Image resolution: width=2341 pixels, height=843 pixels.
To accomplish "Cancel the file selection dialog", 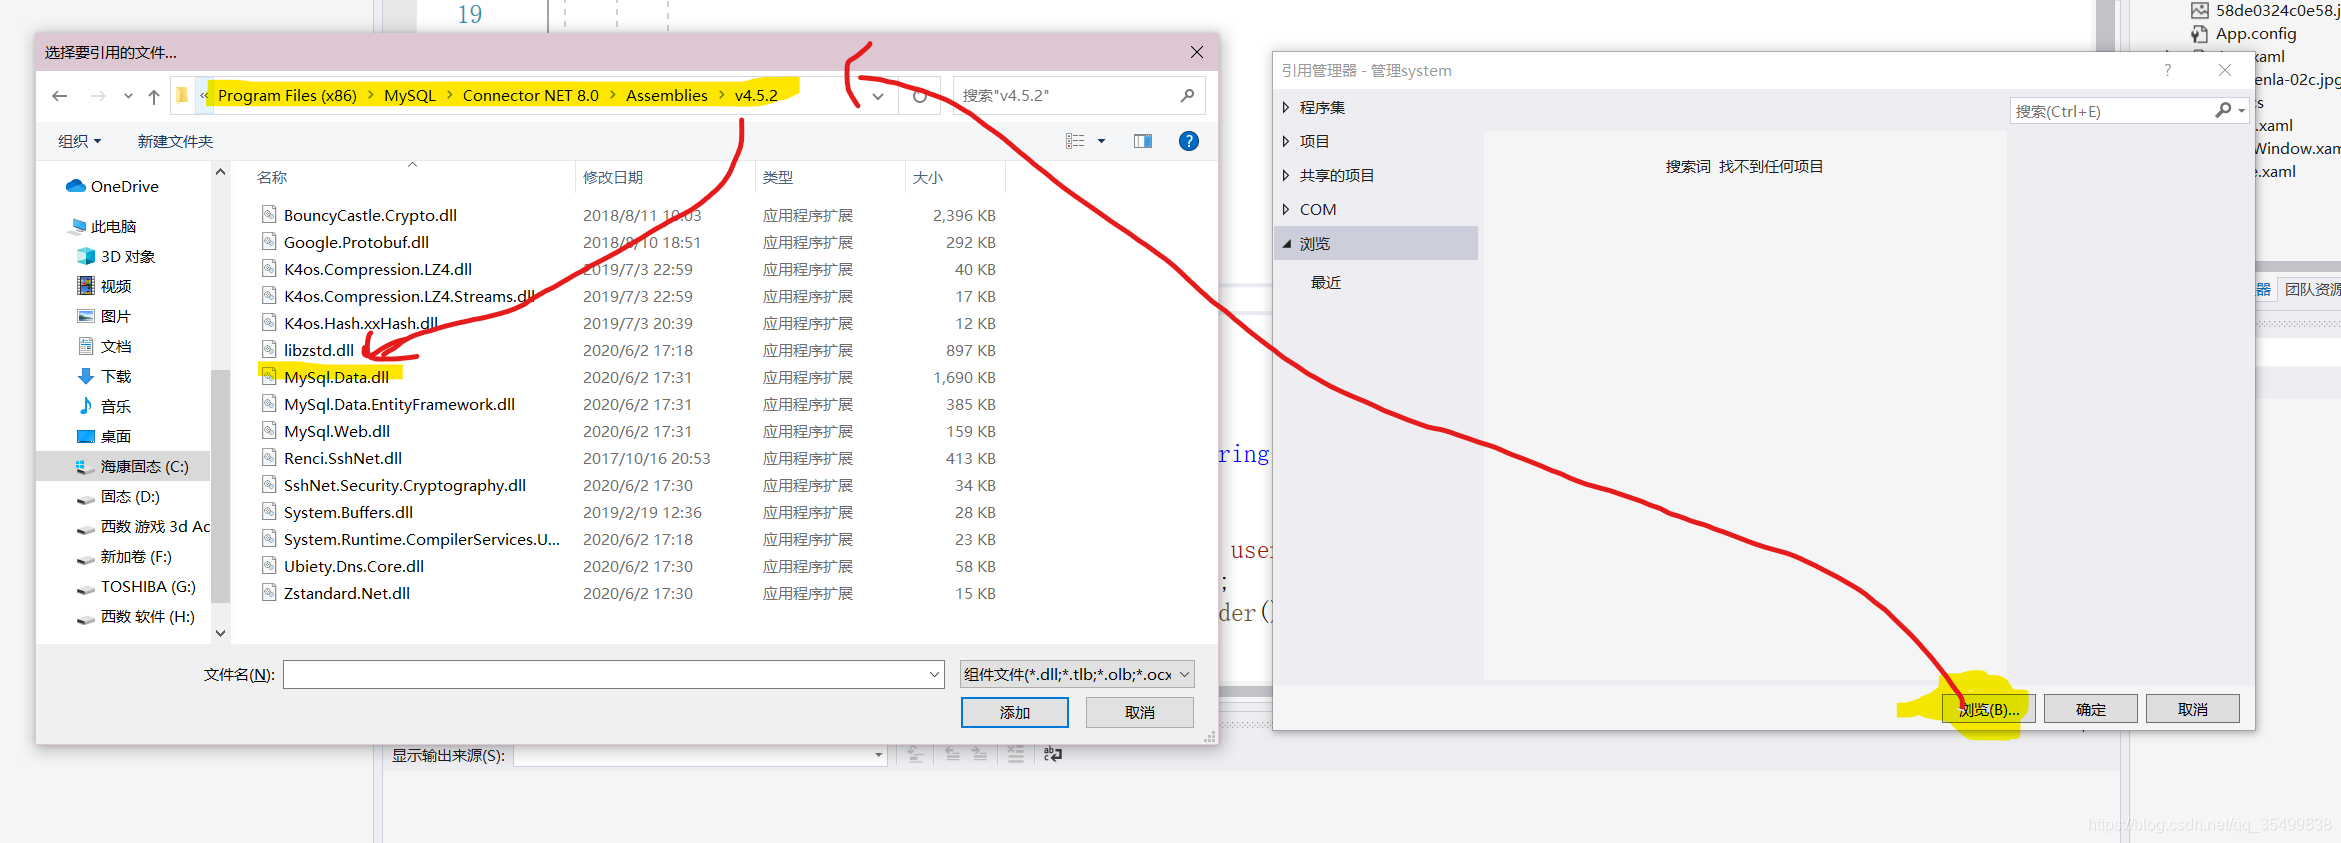I will 1140,712.
